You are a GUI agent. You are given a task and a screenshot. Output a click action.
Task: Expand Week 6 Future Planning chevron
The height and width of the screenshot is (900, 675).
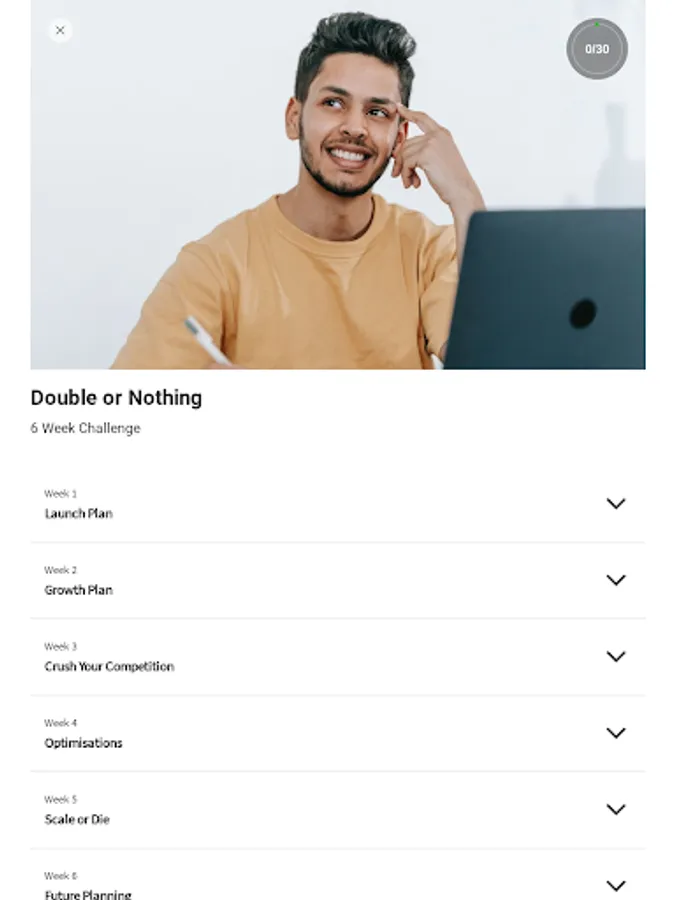point(616,886)
